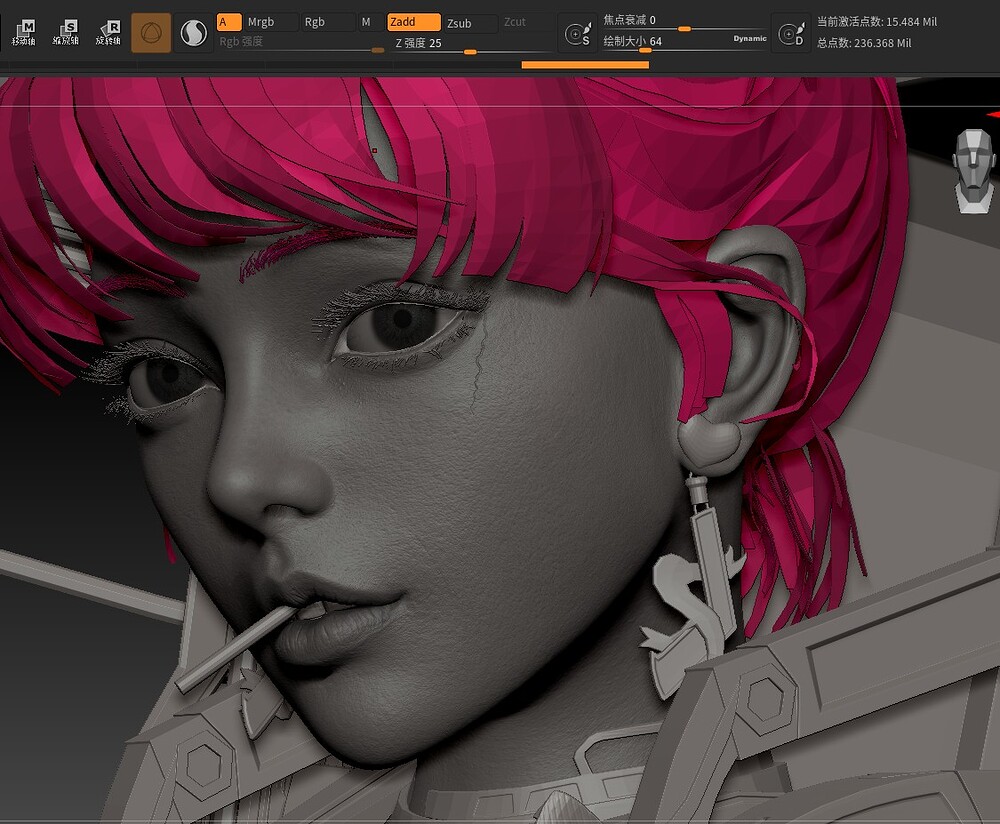The height and width of the screenshot is (824, 1000).
Task: Open the D dynamic brush icon
Action: pyautogui.click(x=791, y=33)
